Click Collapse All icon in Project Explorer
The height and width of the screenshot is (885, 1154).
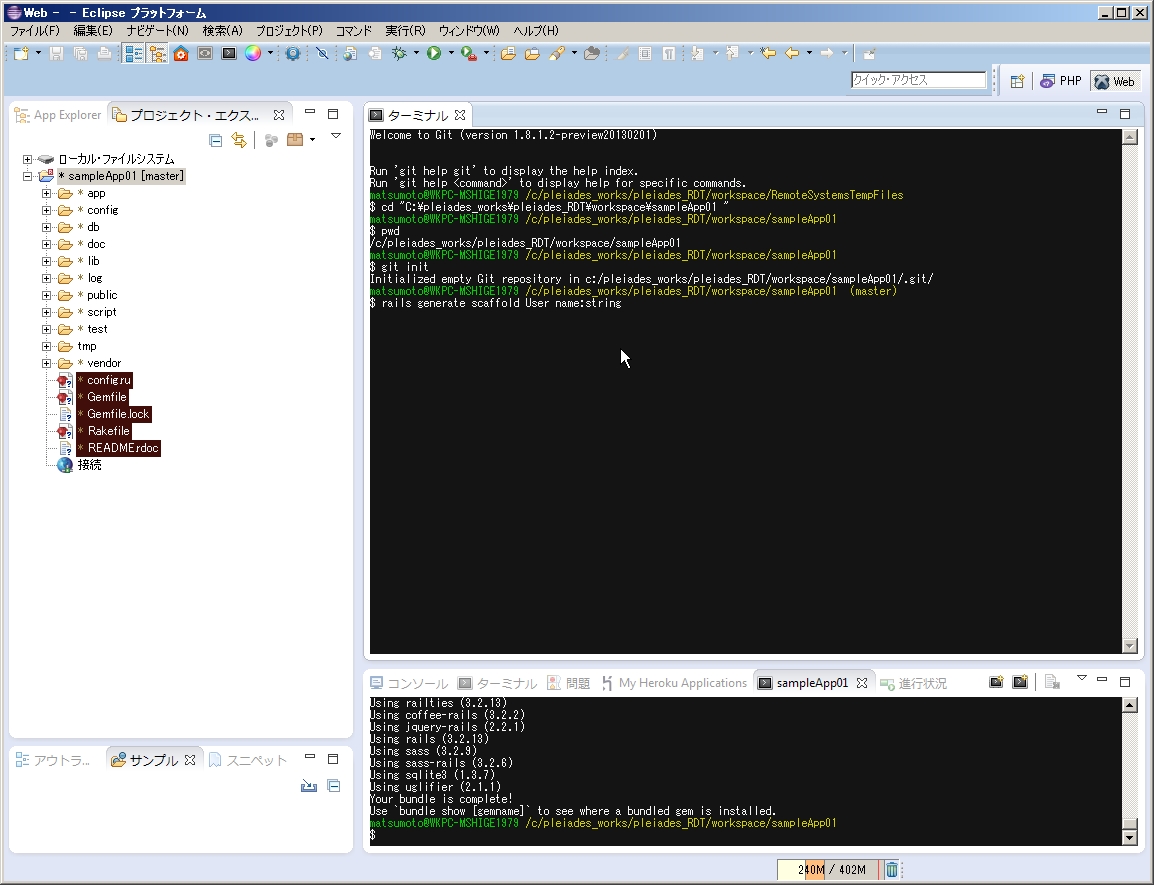216,140
